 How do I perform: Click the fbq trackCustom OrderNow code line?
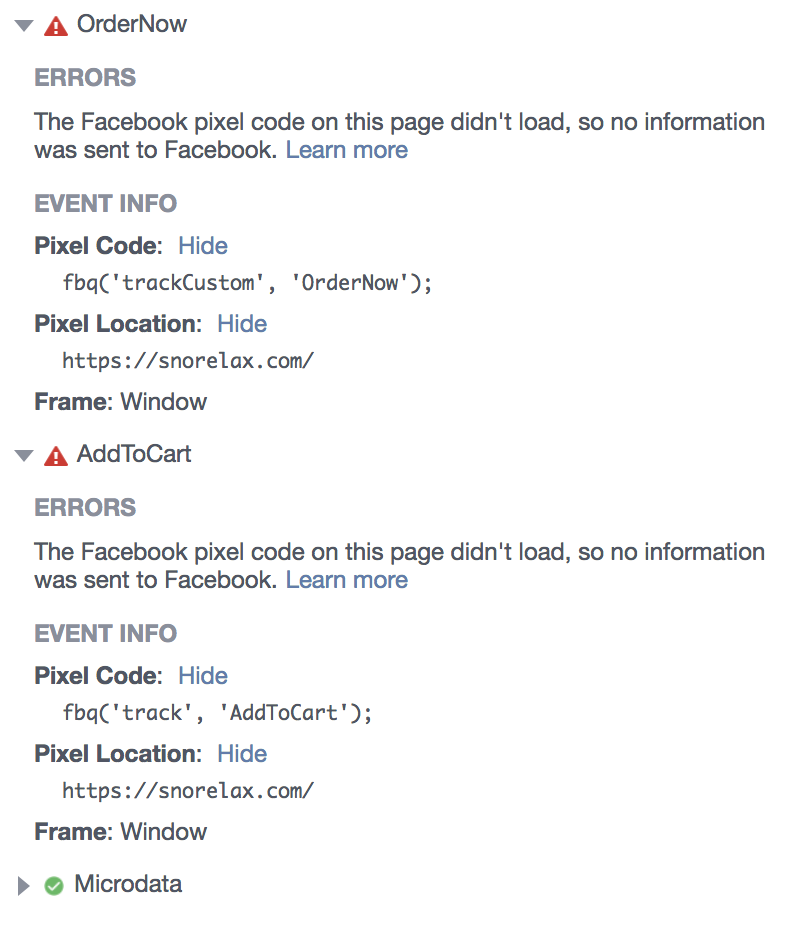click(x=247, y=283)
